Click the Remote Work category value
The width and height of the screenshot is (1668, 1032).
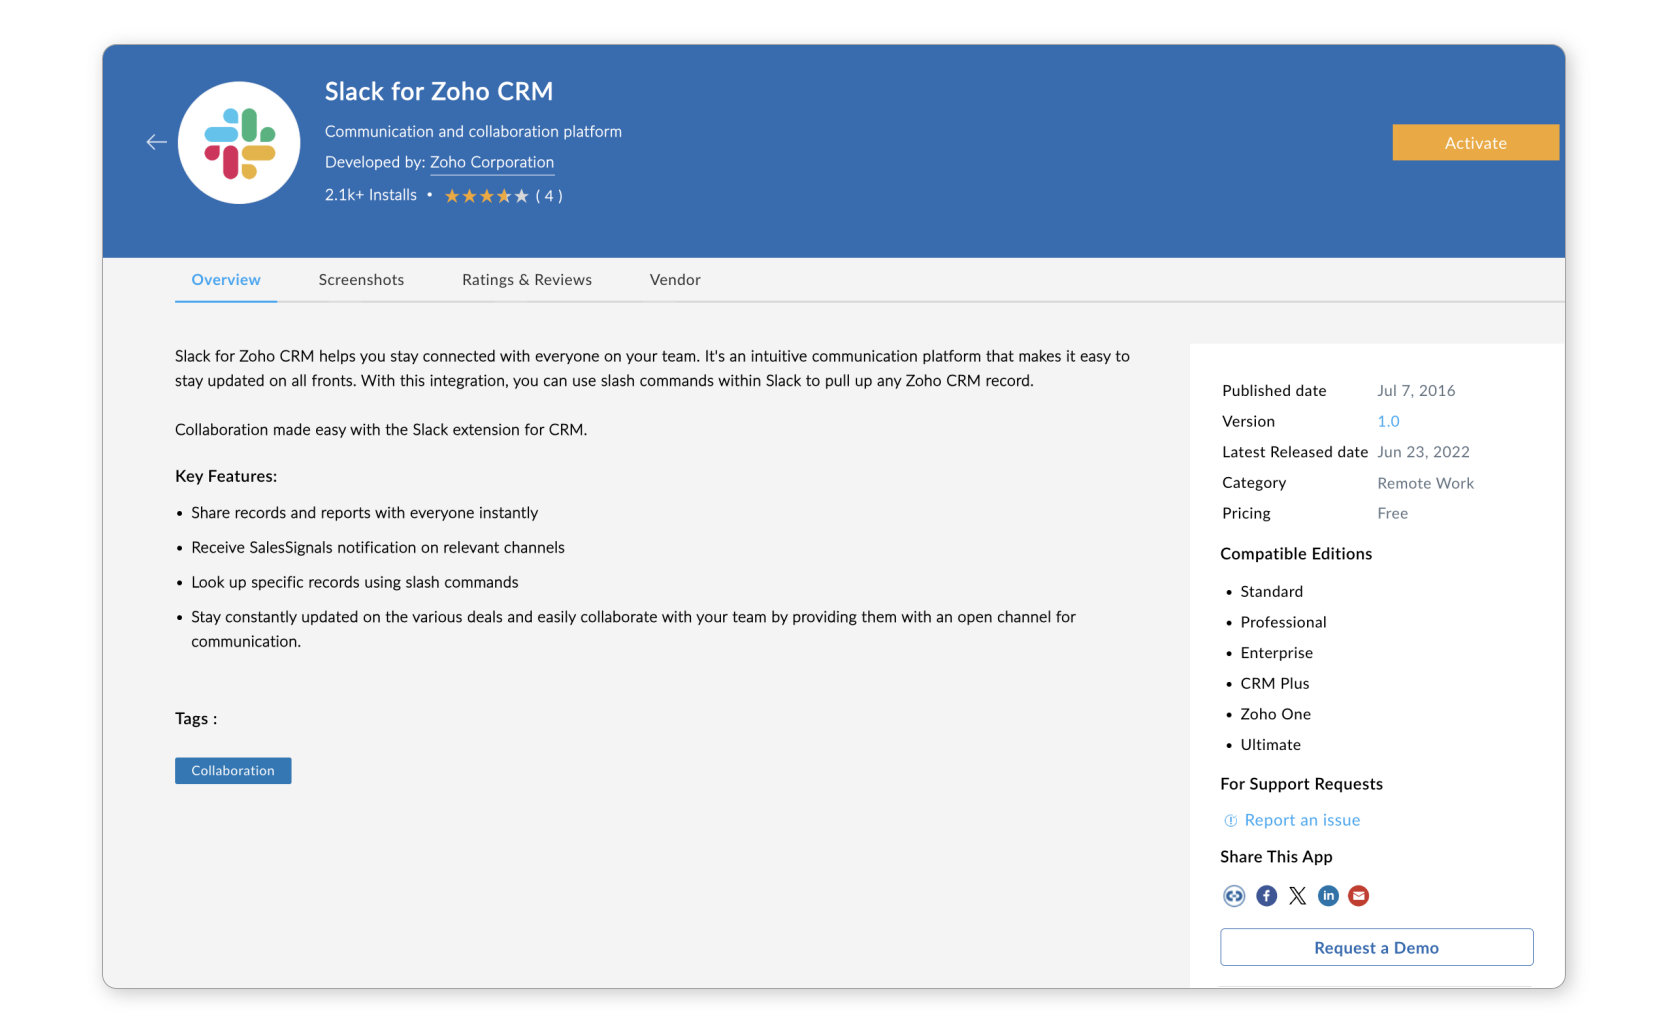pos(1425,483)
